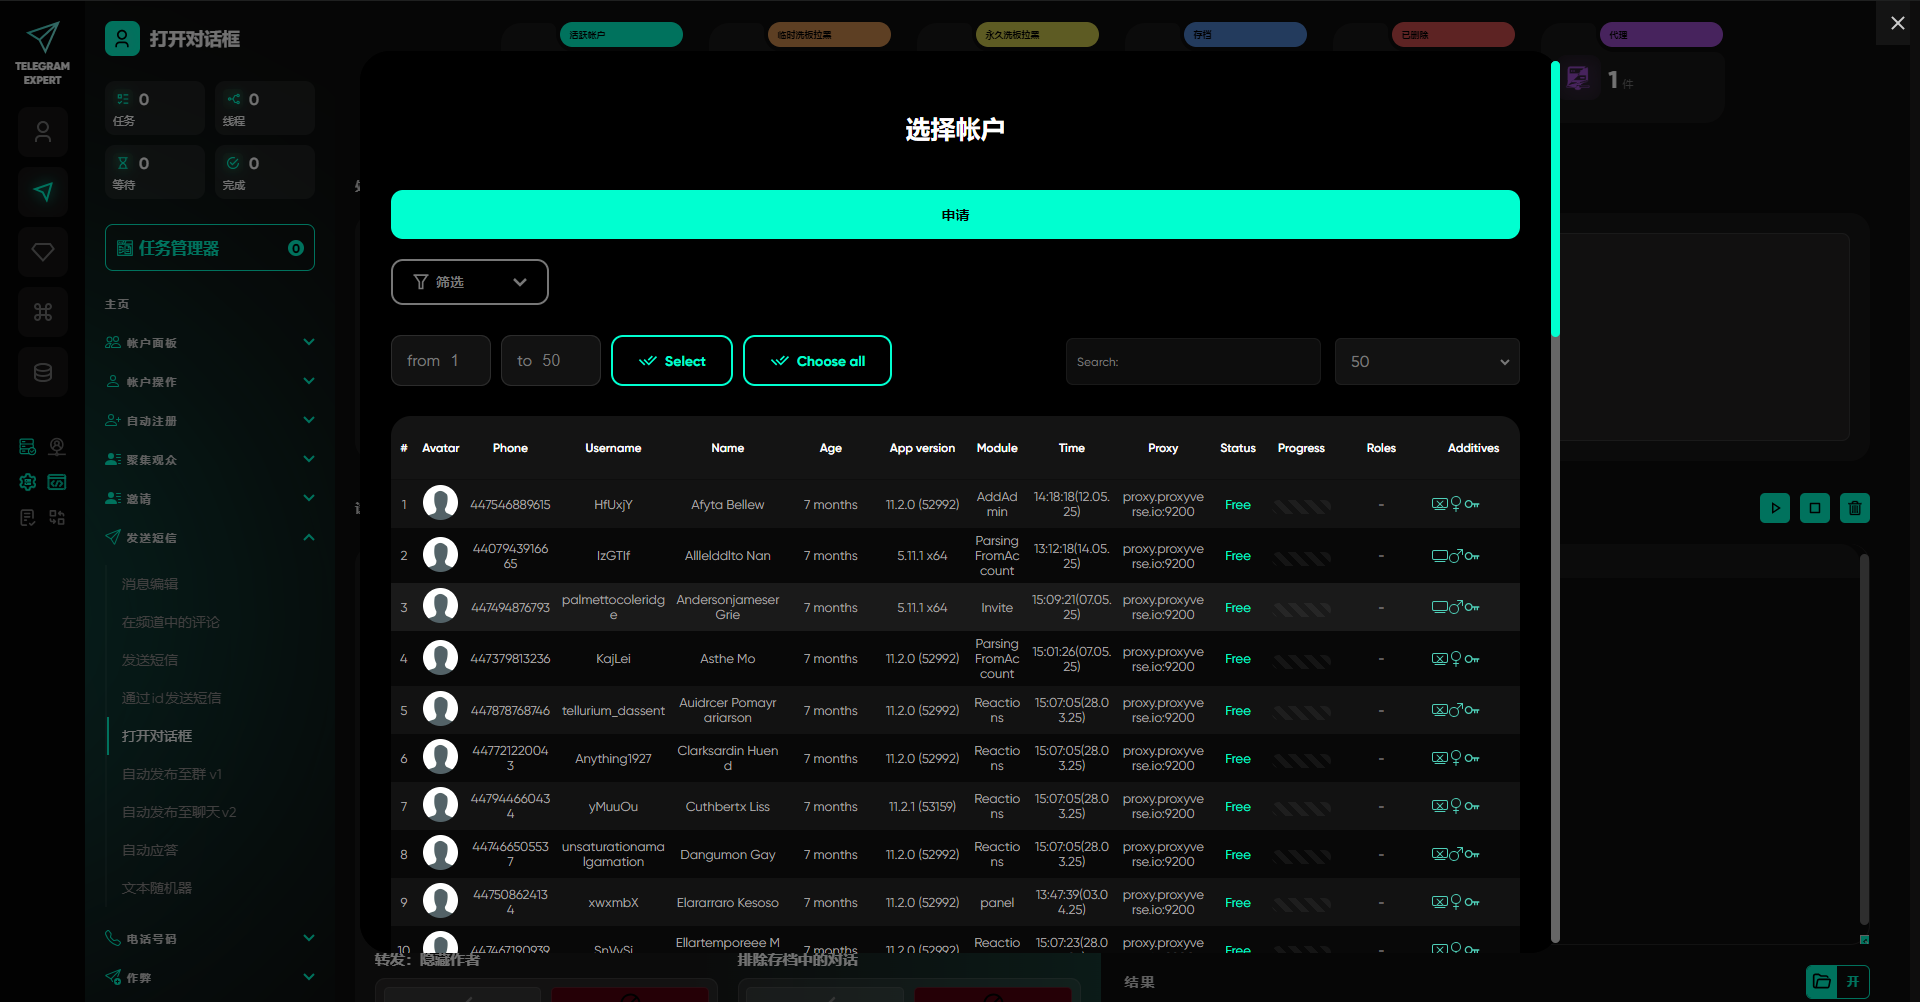
Task: Click the paper plane icon in left sidebar
Action: (43, 192)
